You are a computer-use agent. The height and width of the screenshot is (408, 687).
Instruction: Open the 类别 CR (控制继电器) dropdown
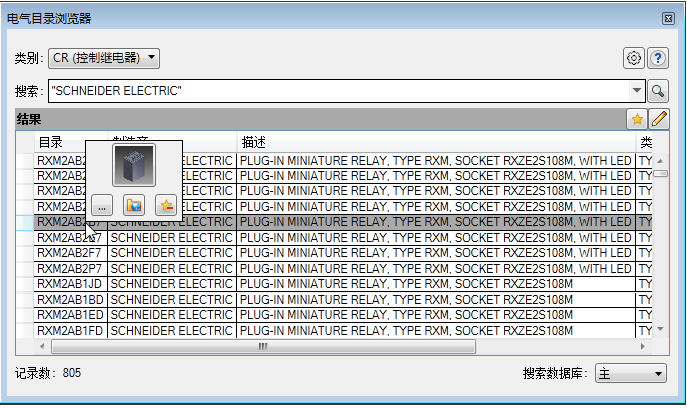pyautogui.click(x=104, y=58)
